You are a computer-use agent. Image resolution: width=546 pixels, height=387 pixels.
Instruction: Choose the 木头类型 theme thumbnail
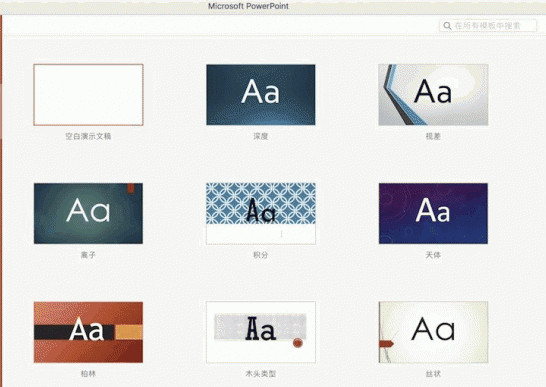[261, 332]
